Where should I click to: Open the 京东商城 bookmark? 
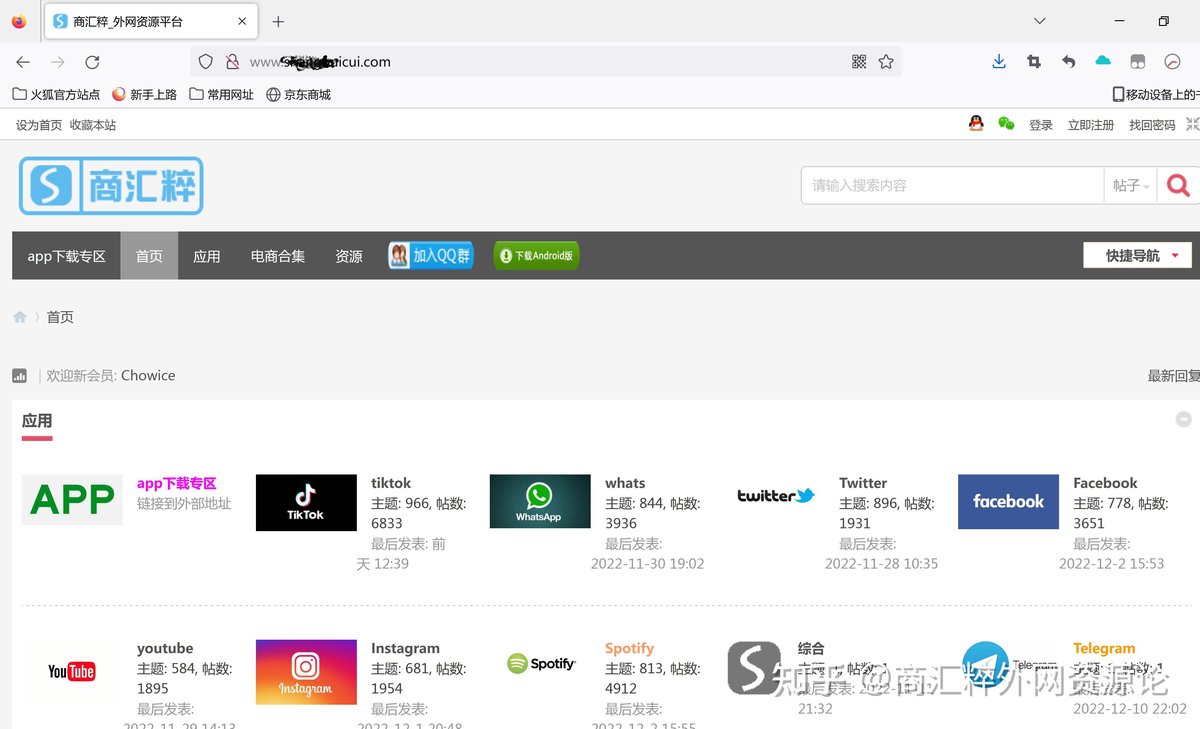click(298, 94)
